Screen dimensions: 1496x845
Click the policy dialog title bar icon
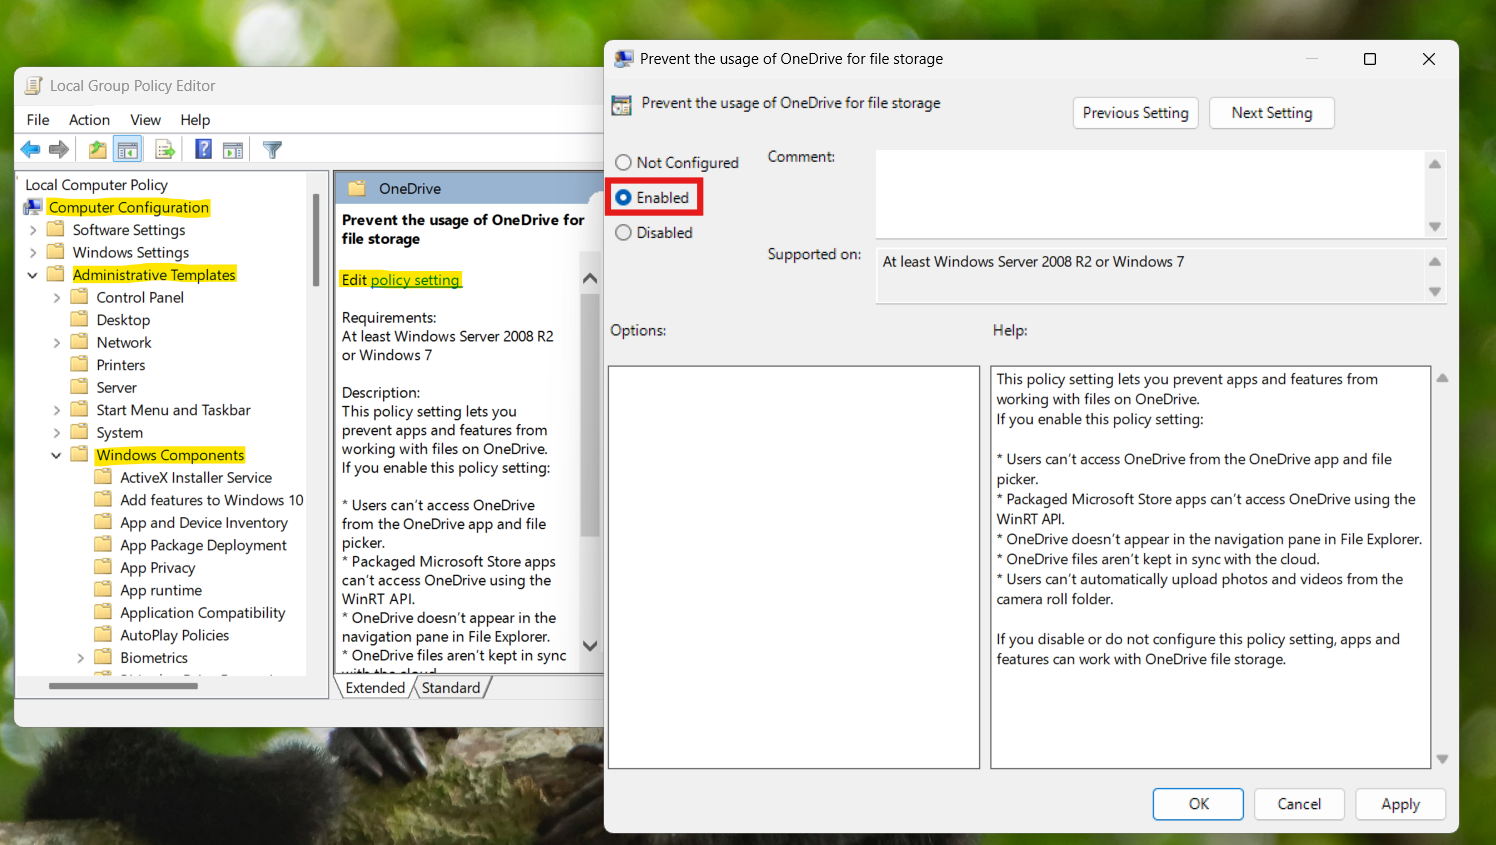click(624, 59)
